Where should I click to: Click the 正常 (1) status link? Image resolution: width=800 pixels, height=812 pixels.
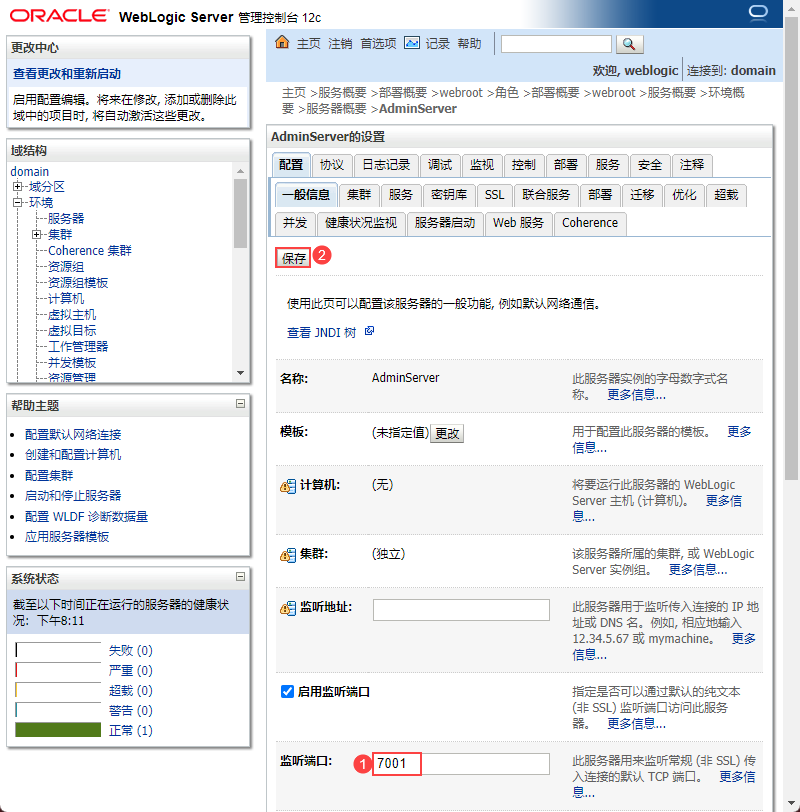[130, 731]
